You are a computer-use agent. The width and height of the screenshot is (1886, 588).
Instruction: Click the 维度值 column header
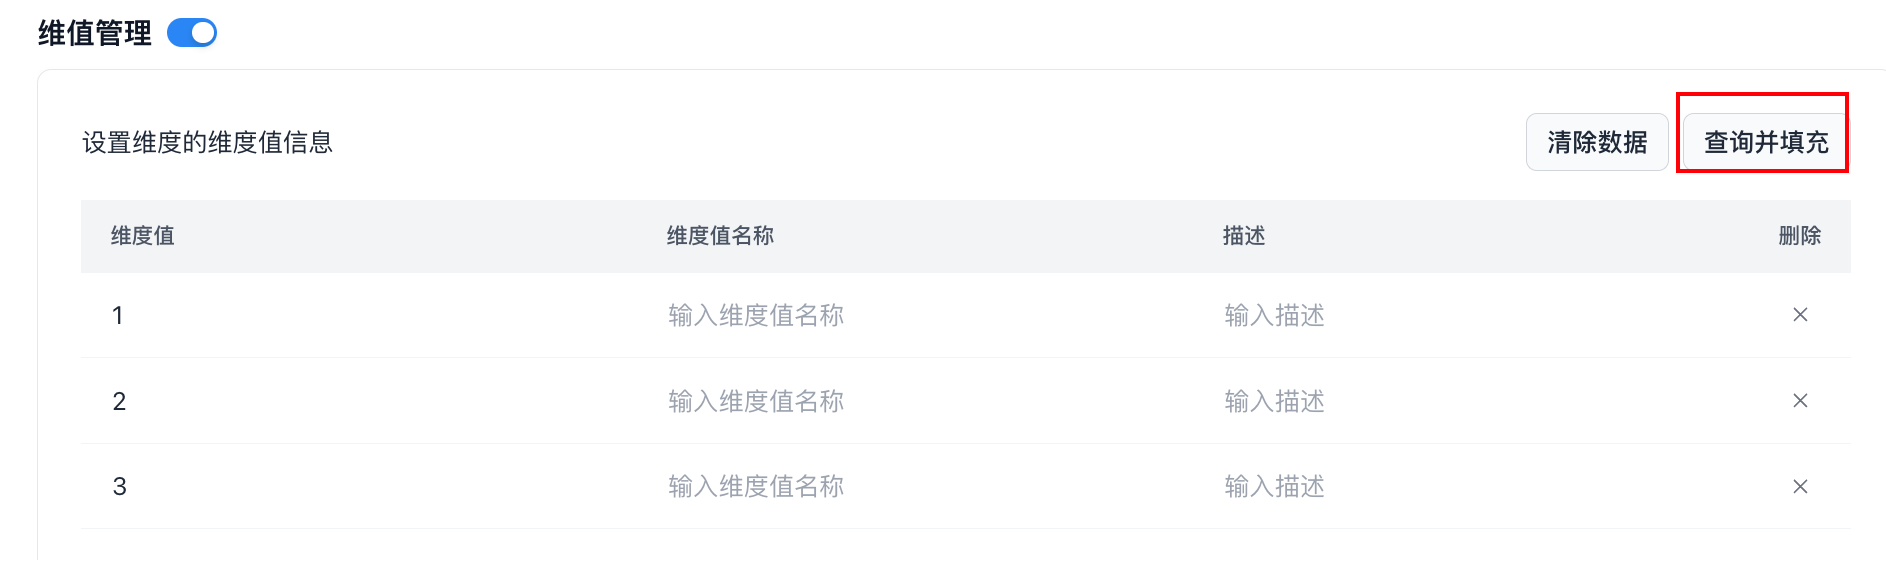tap(142, 236)
